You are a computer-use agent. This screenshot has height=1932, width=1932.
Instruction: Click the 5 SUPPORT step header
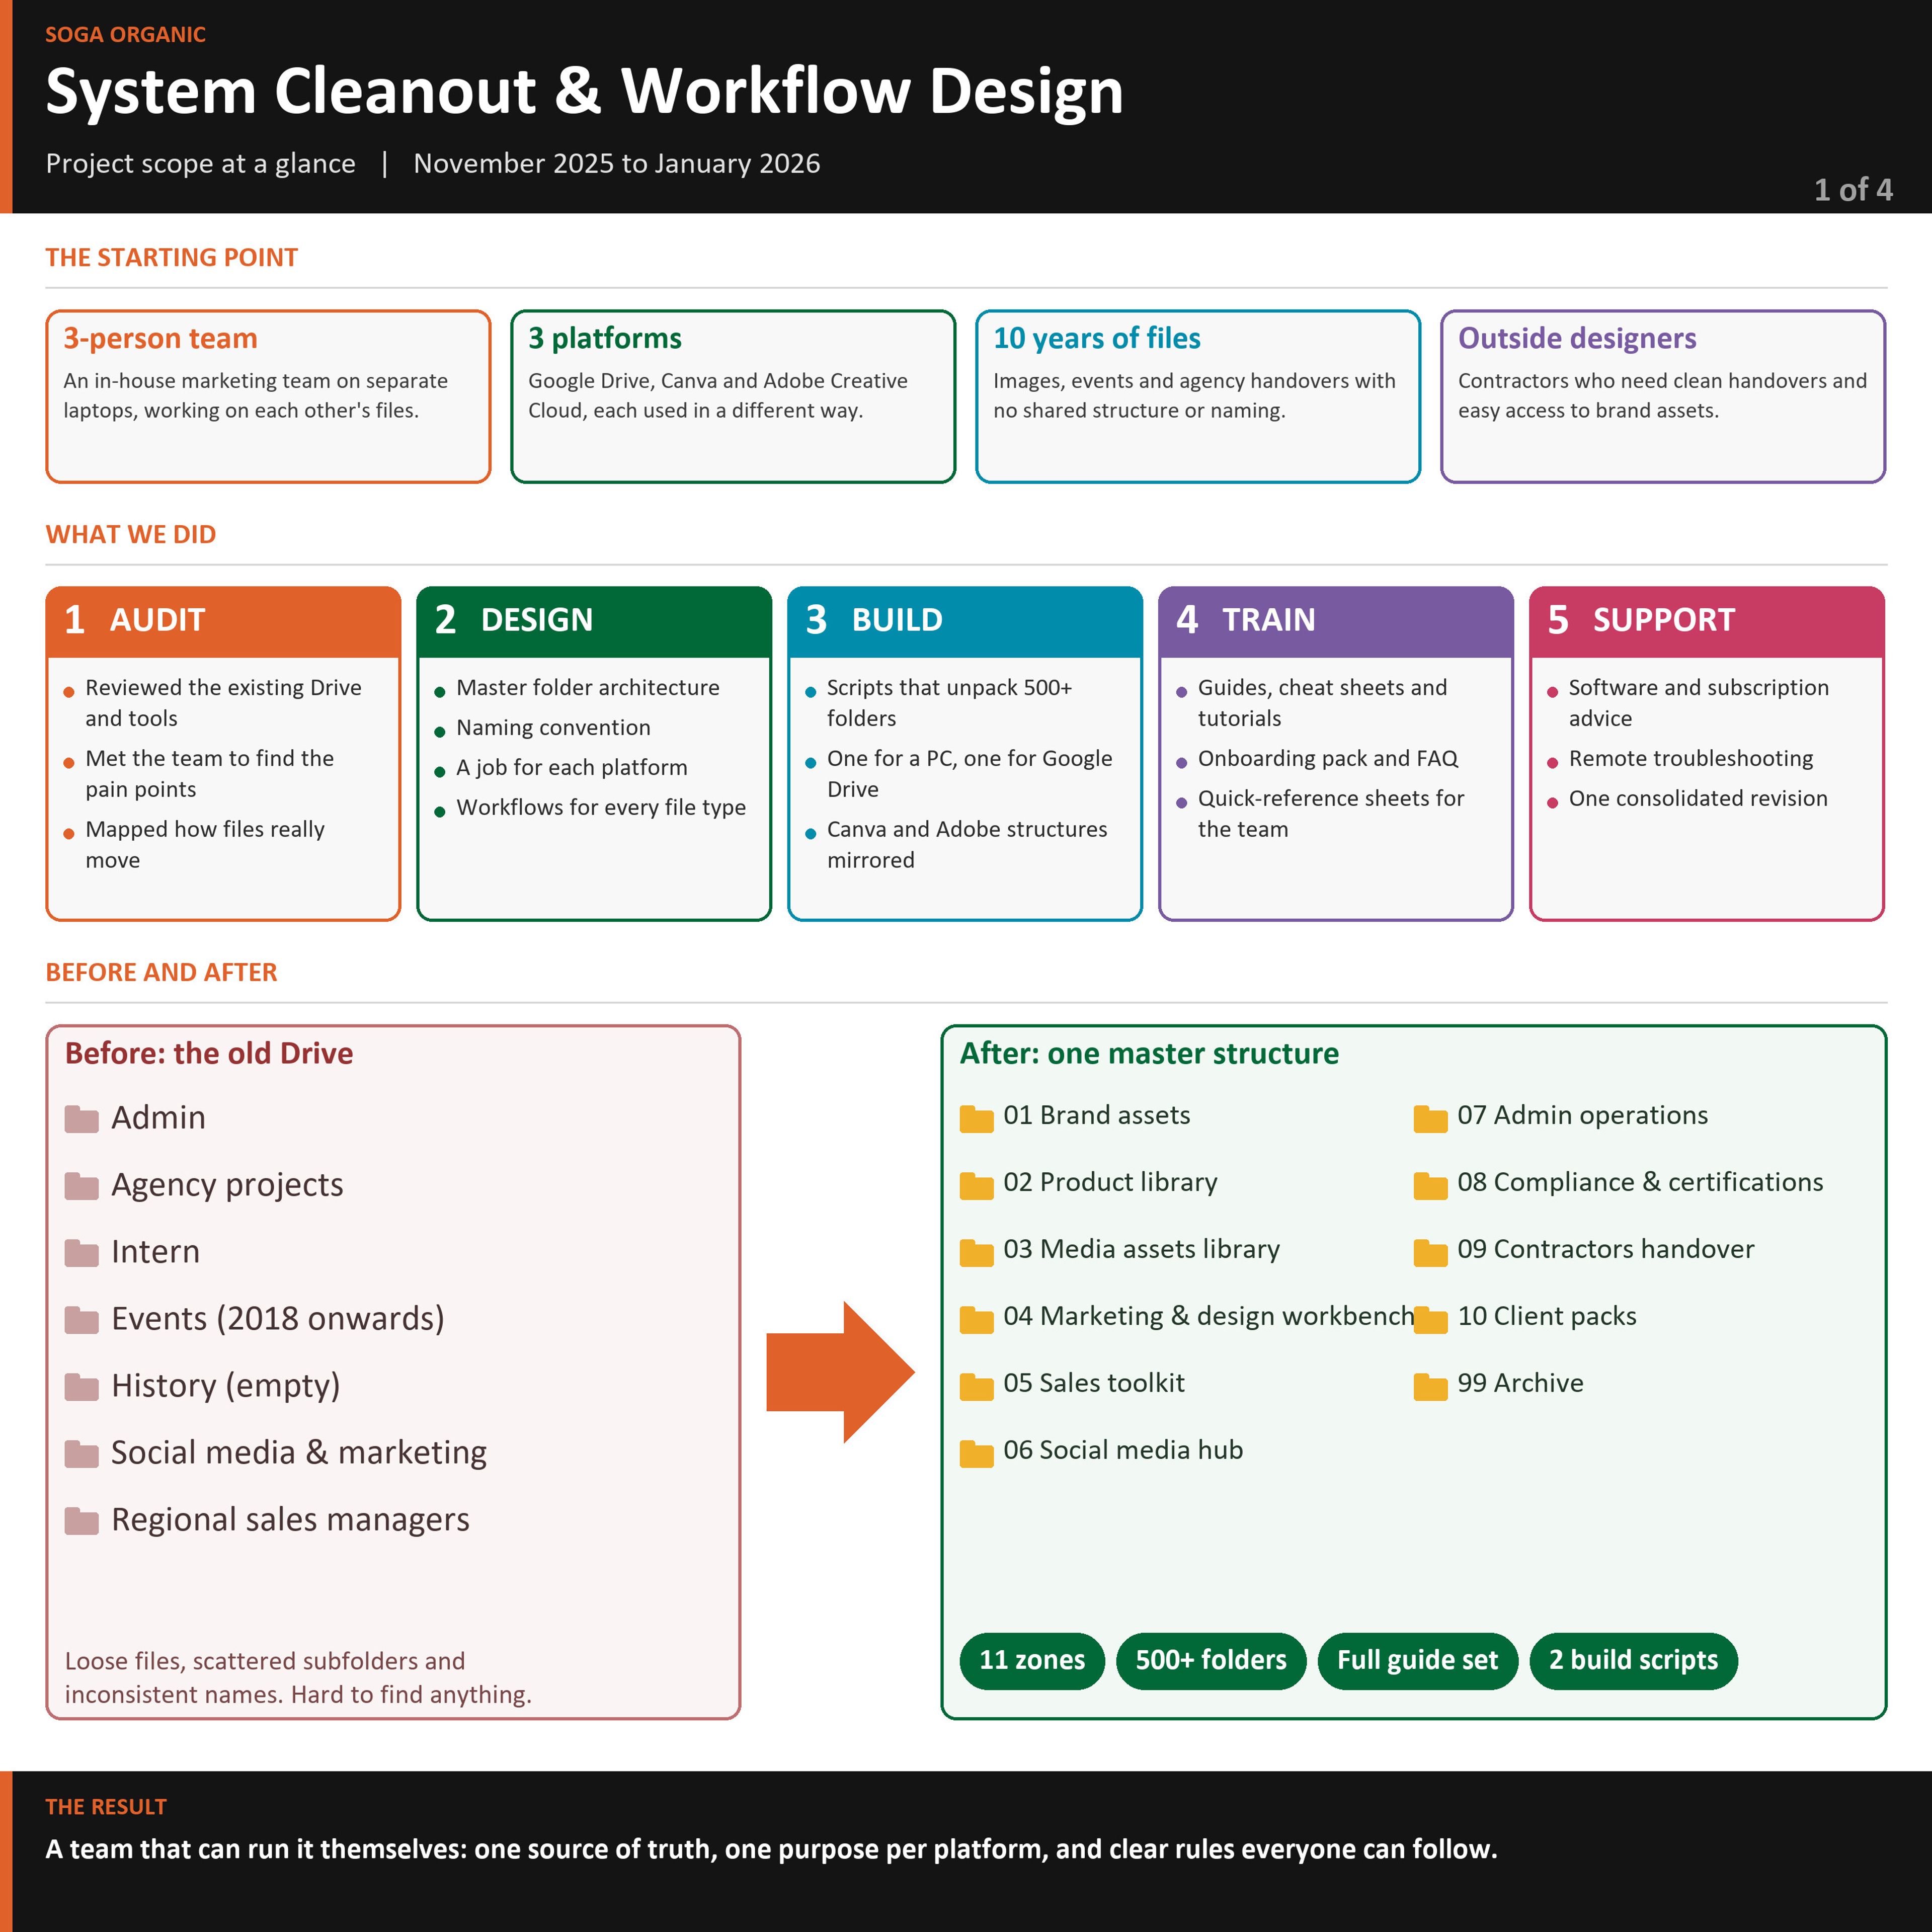(1707, 621)
